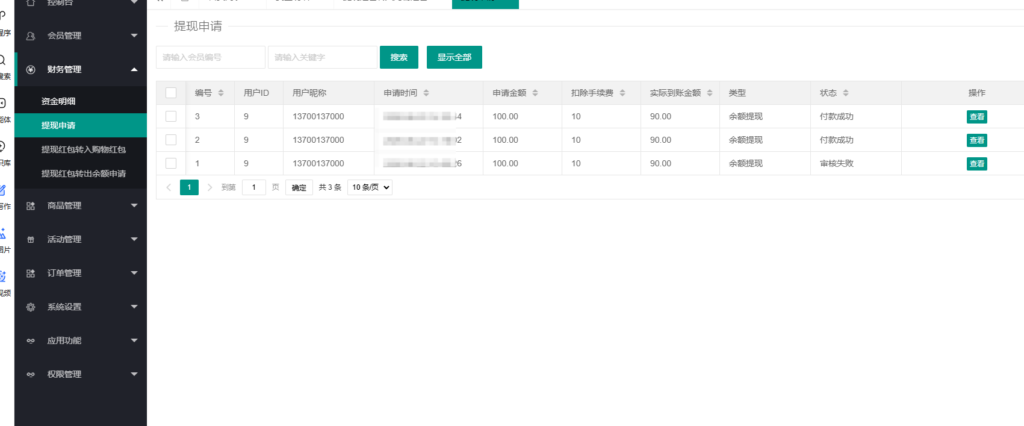Check the box for row number 1

coord(171,163)
